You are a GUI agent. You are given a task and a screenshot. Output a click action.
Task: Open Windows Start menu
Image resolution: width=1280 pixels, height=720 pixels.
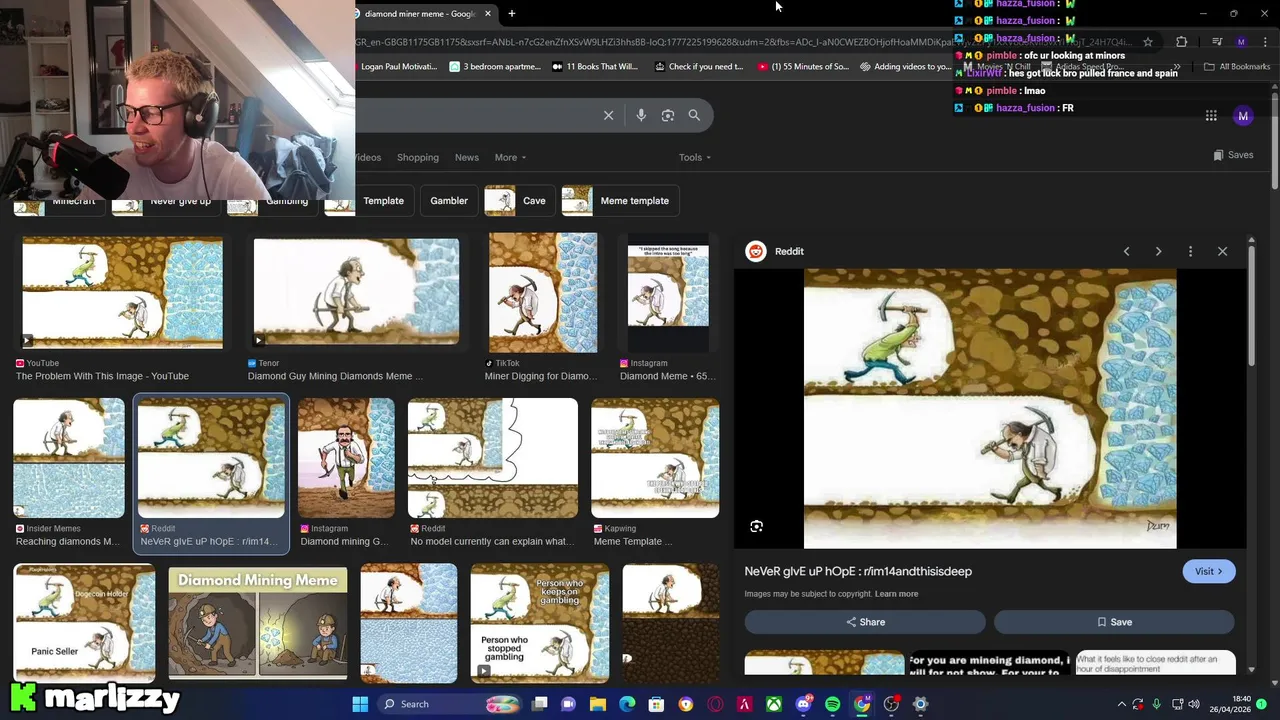360,704
